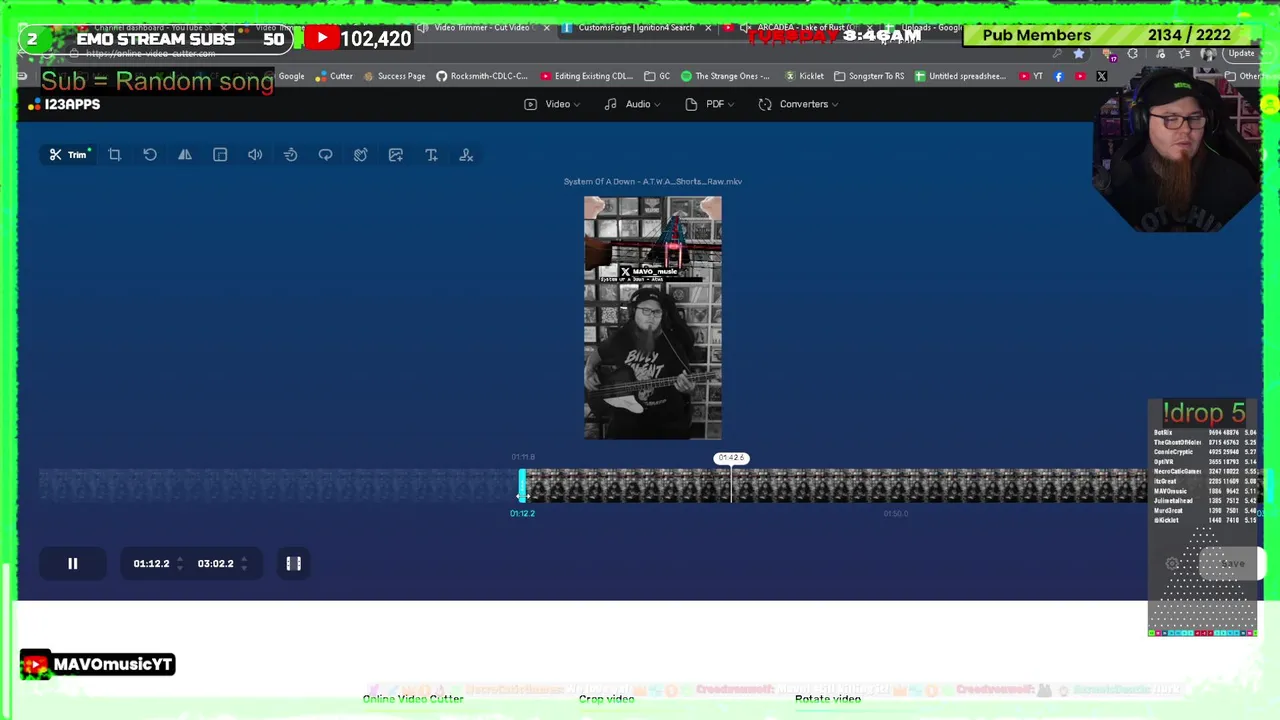Open the red YouTube icon bookmark after Facebook

1080,76
